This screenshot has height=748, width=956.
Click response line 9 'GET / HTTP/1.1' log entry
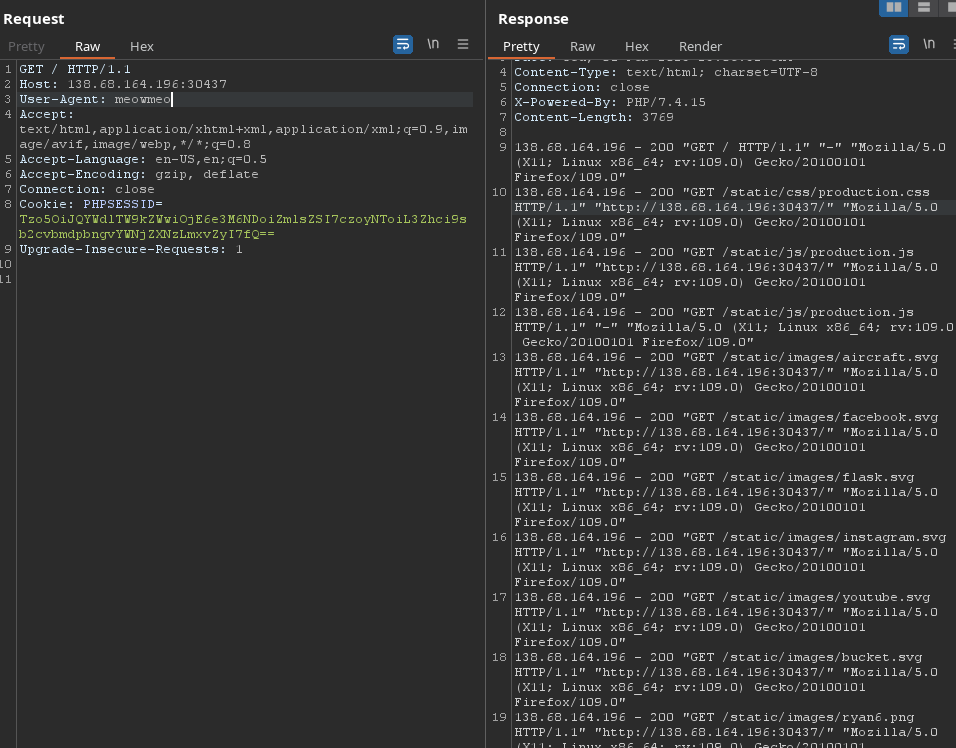730,162
